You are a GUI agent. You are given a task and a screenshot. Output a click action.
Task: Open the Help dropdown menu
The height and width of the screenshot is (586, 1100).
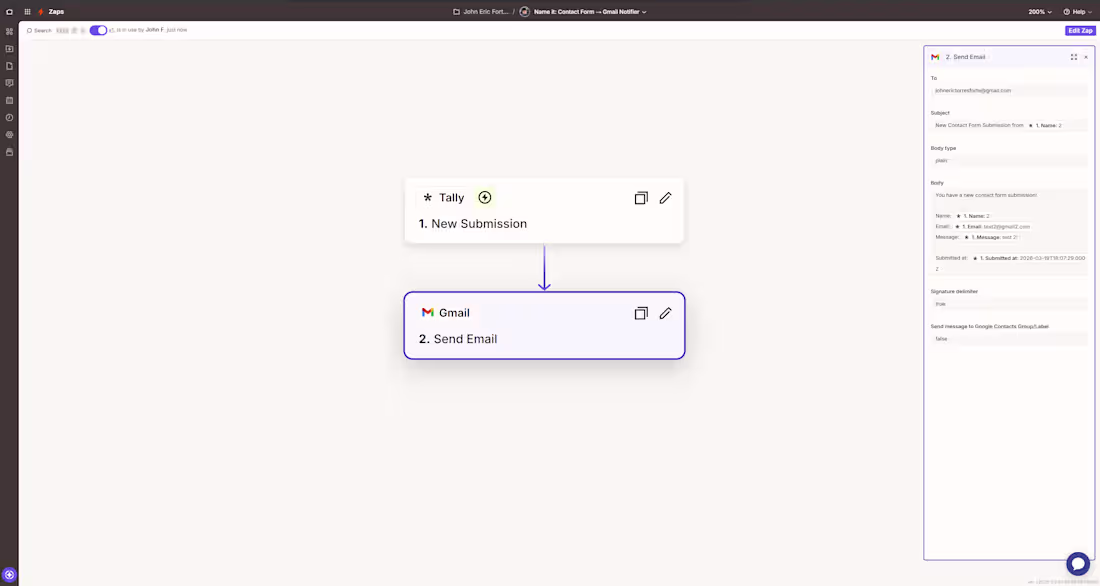click(x=1077, y=11)
